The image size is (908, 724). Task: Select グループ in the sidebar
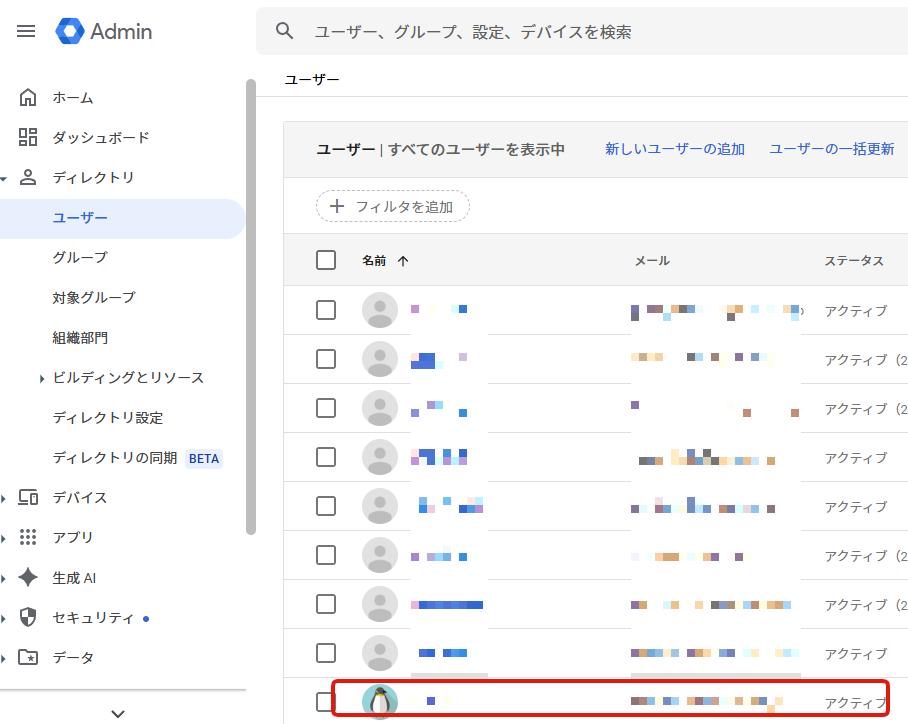[x=80, y=257]
